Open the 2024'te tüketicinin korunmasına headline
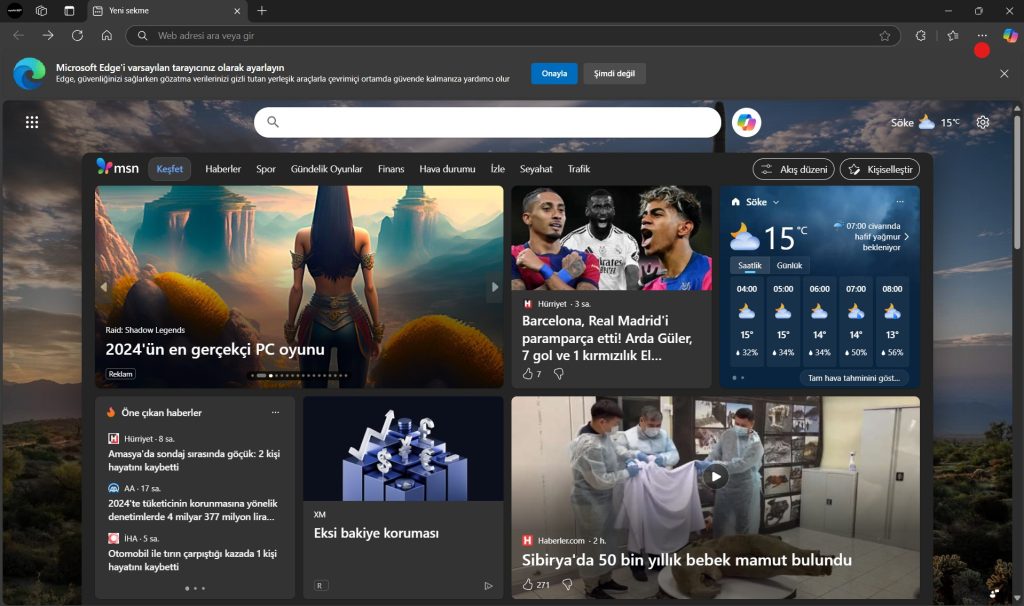Screen dimensions: 1024x606 (193, 510)
